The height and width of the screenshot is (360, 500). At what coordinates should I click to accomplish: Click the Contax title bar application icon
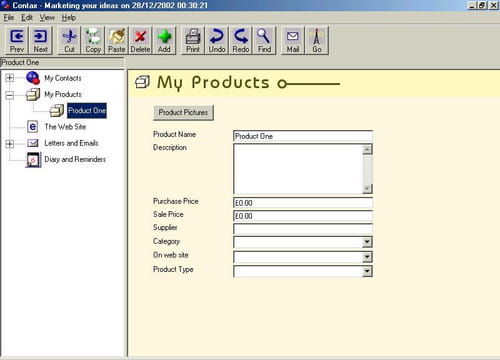click(5, 5)
